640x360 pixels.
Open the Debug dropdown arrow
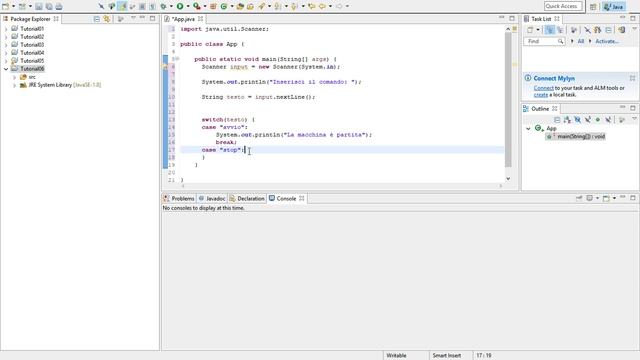coord(171,6)
